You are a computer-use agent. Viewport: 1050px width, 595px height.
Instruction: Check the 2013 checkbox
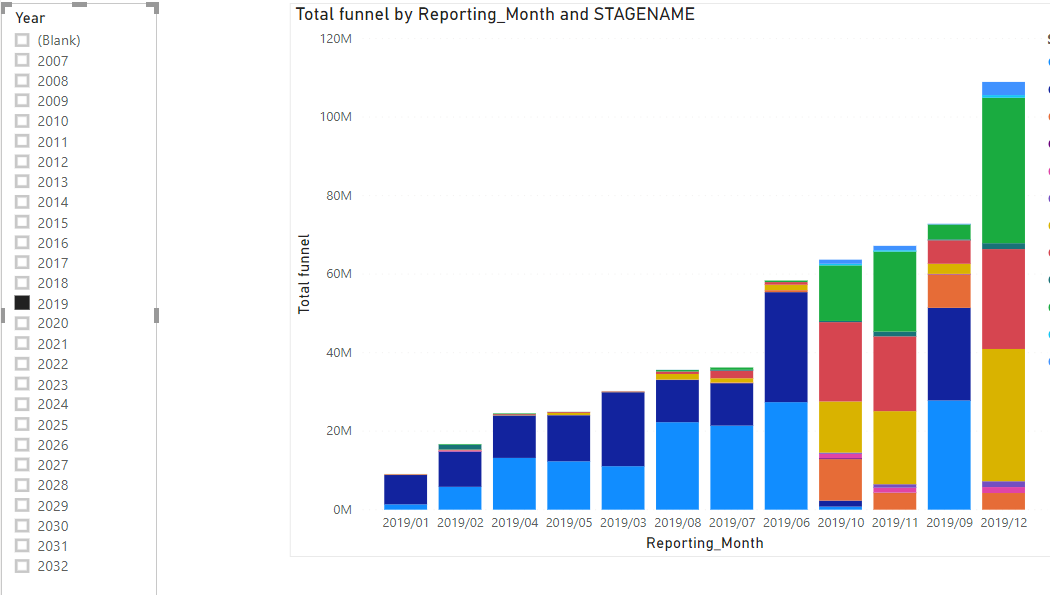pyautogui.click(x=22, y=181)
